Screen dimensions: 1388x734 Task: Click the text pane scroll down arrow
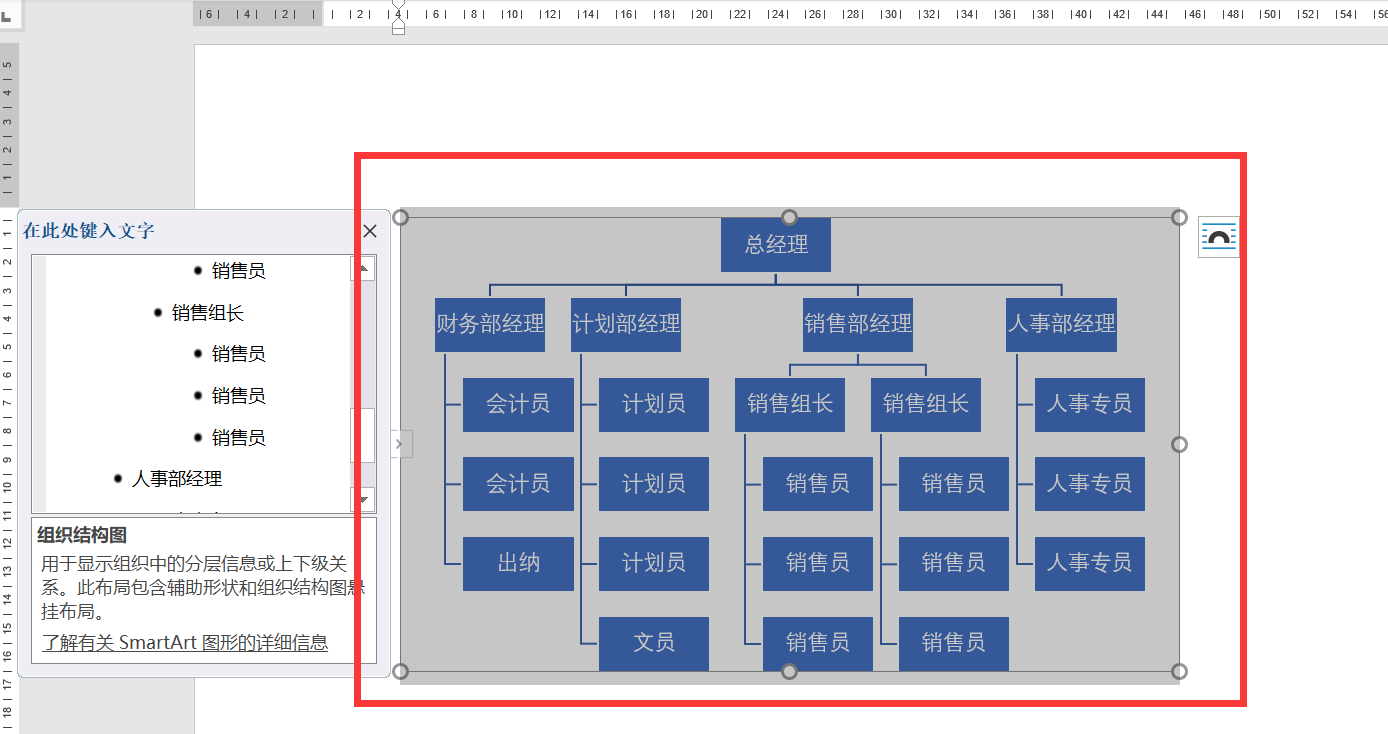pyautogui.click(x=363, y=499)
